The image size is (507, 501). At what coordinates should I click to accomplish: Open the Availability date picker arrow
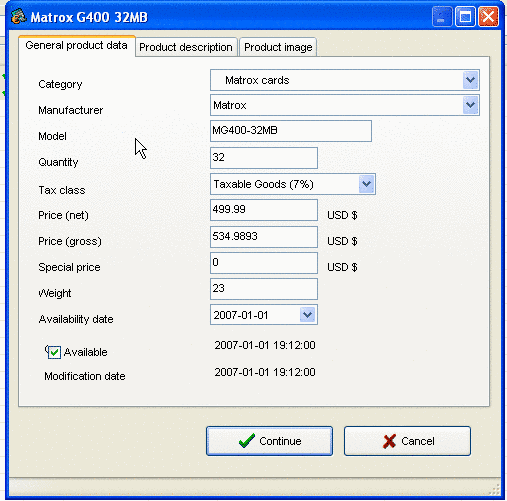(308, 315)
